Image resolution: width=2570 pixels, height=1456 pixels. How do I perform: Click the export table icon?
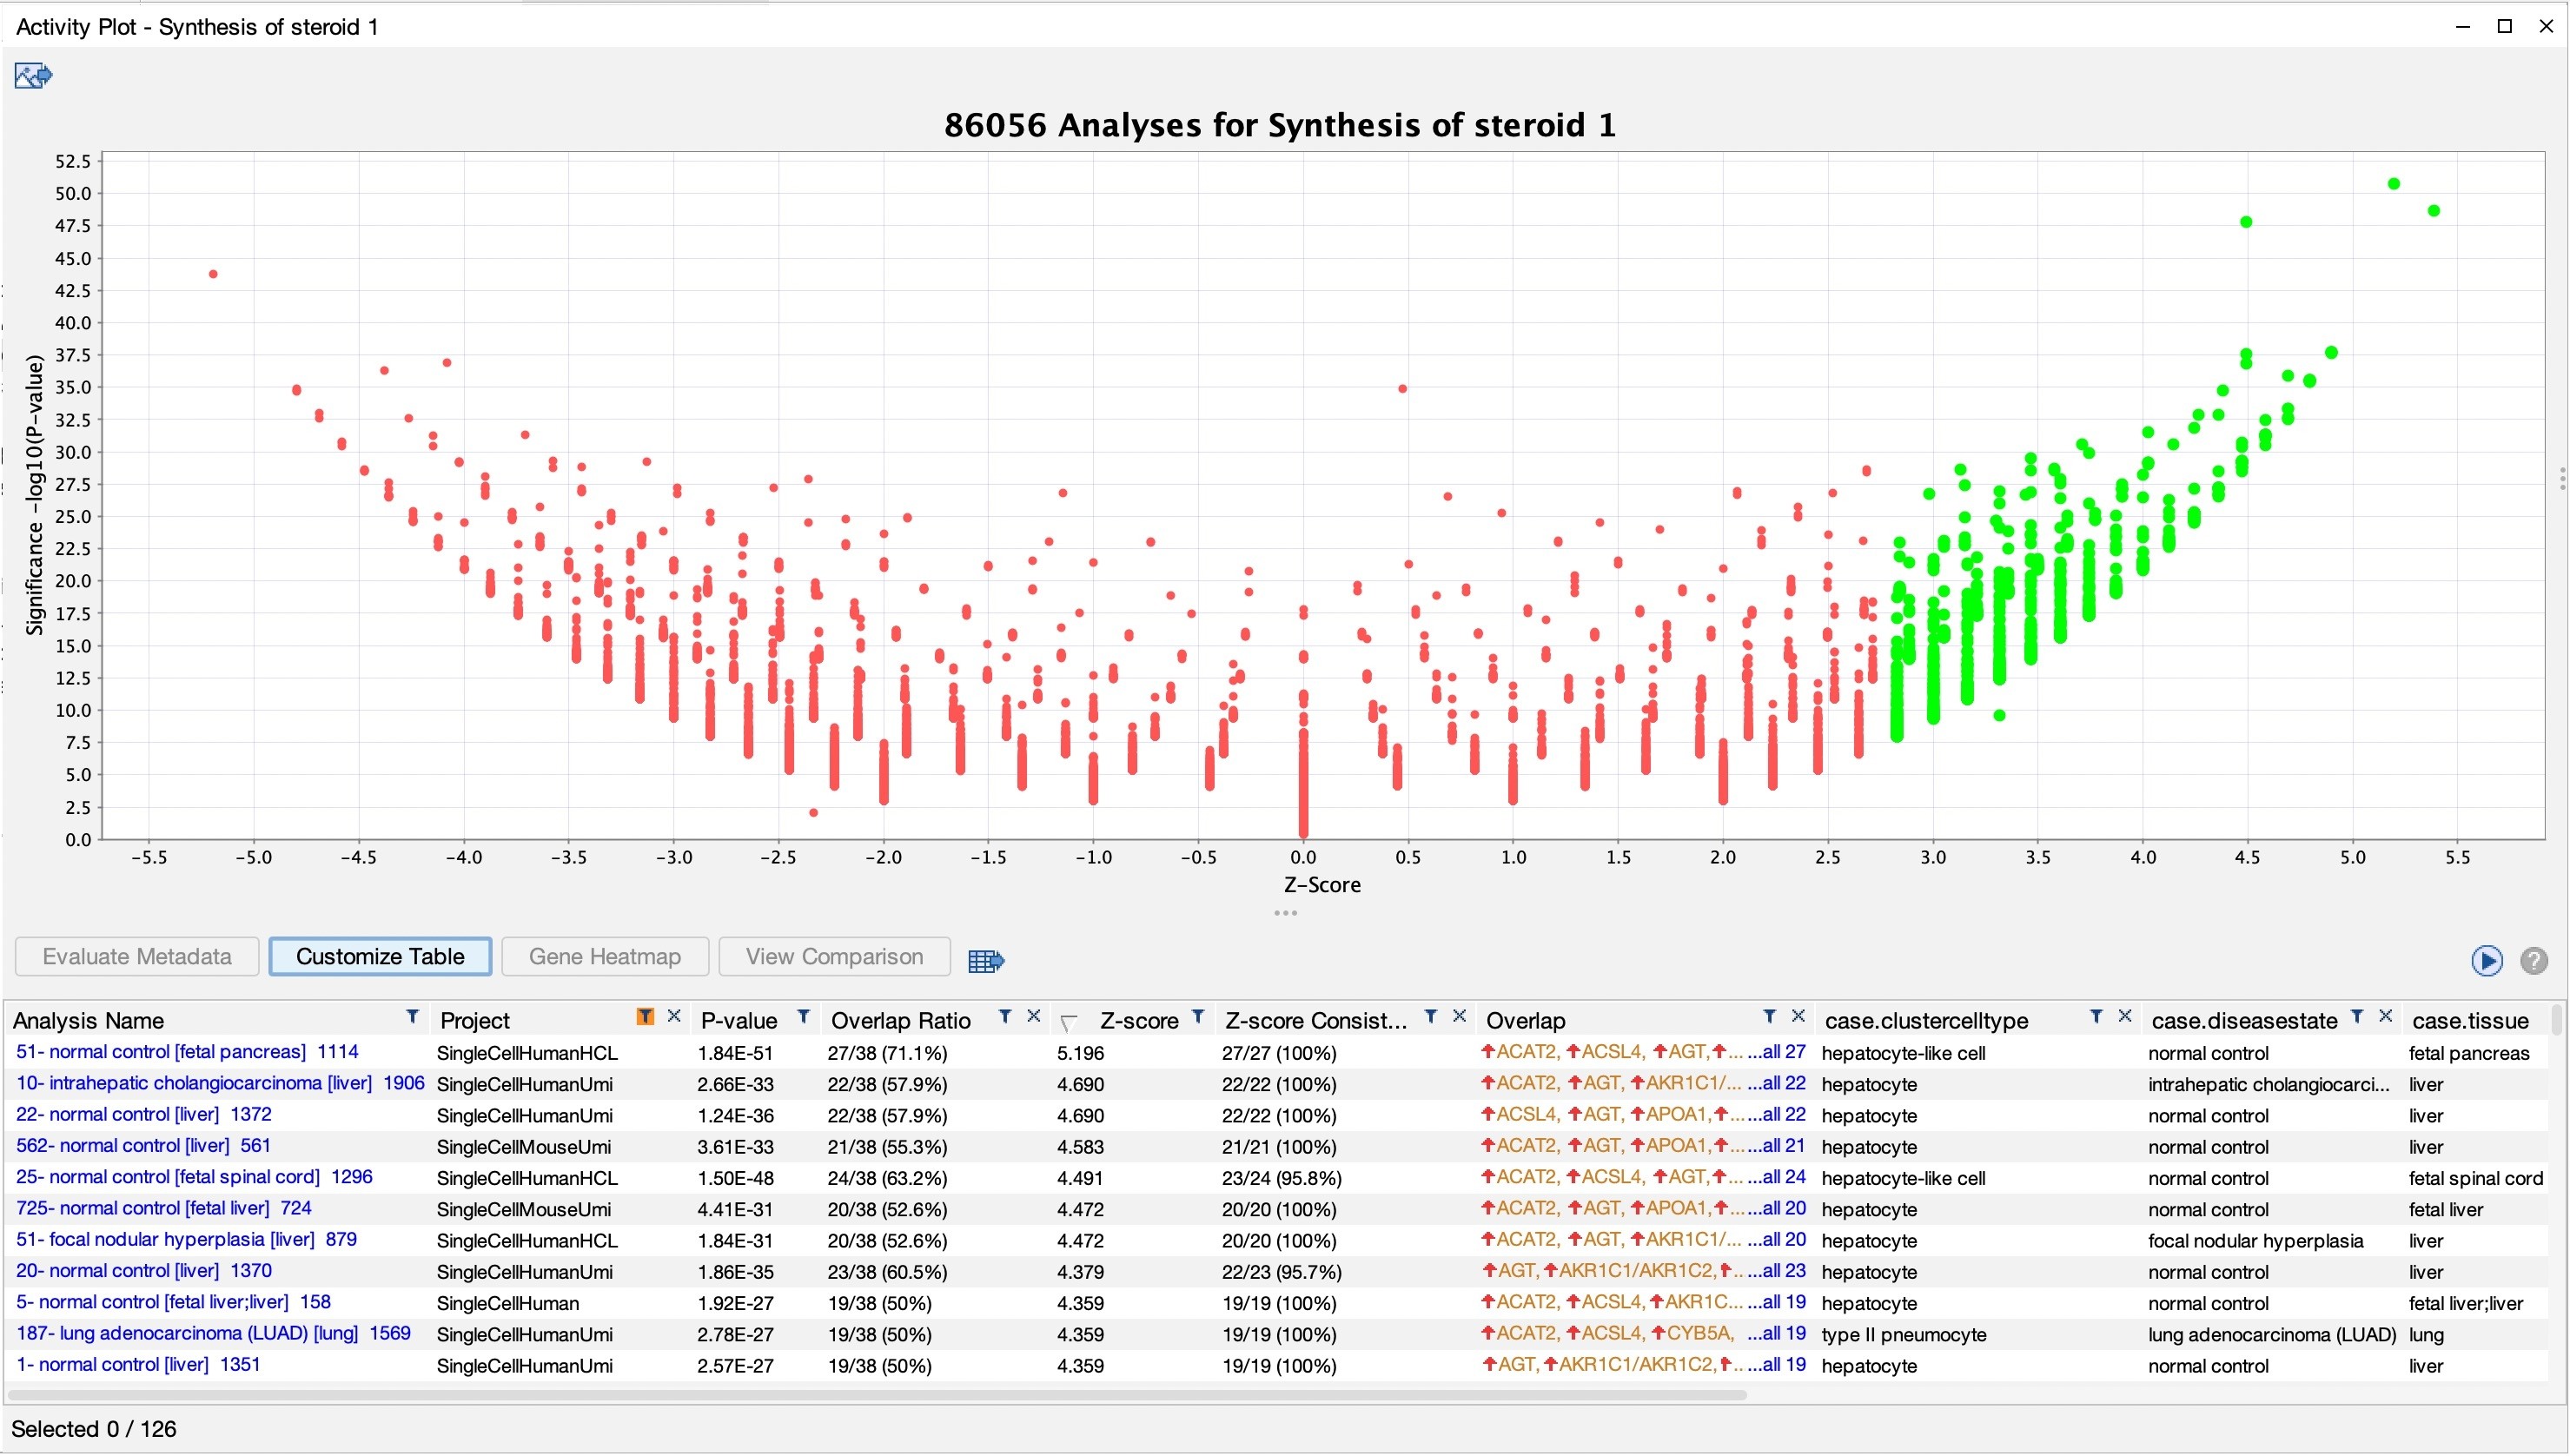tap(985, 961)
